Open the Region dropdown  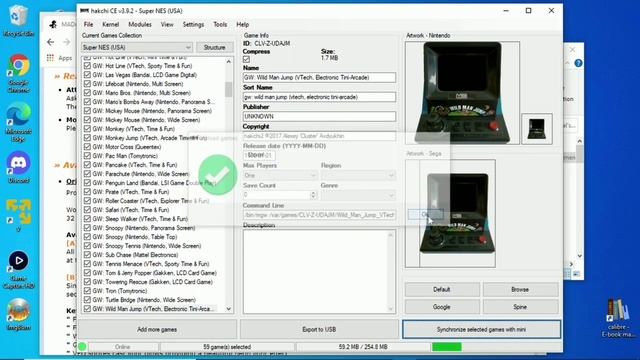tap(358, 176)
